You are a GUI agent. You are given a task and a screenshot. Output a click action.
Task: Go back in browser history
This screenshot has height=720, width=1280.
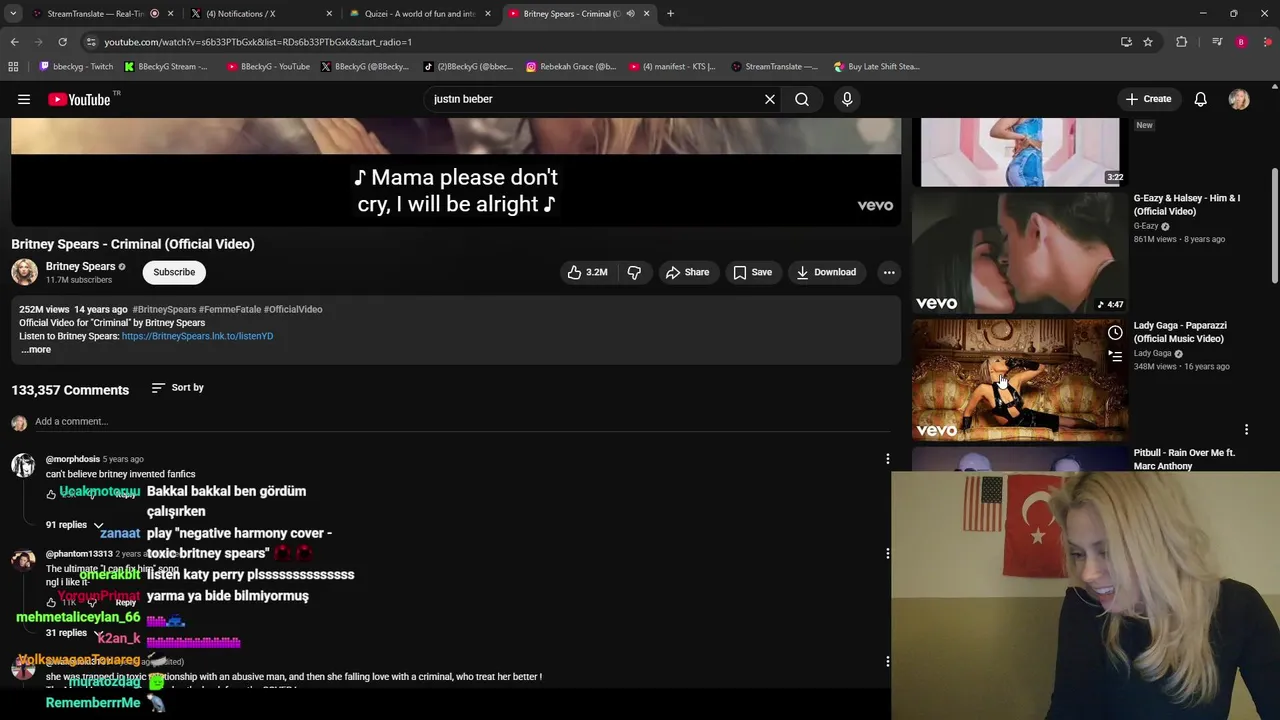point(14,42)
